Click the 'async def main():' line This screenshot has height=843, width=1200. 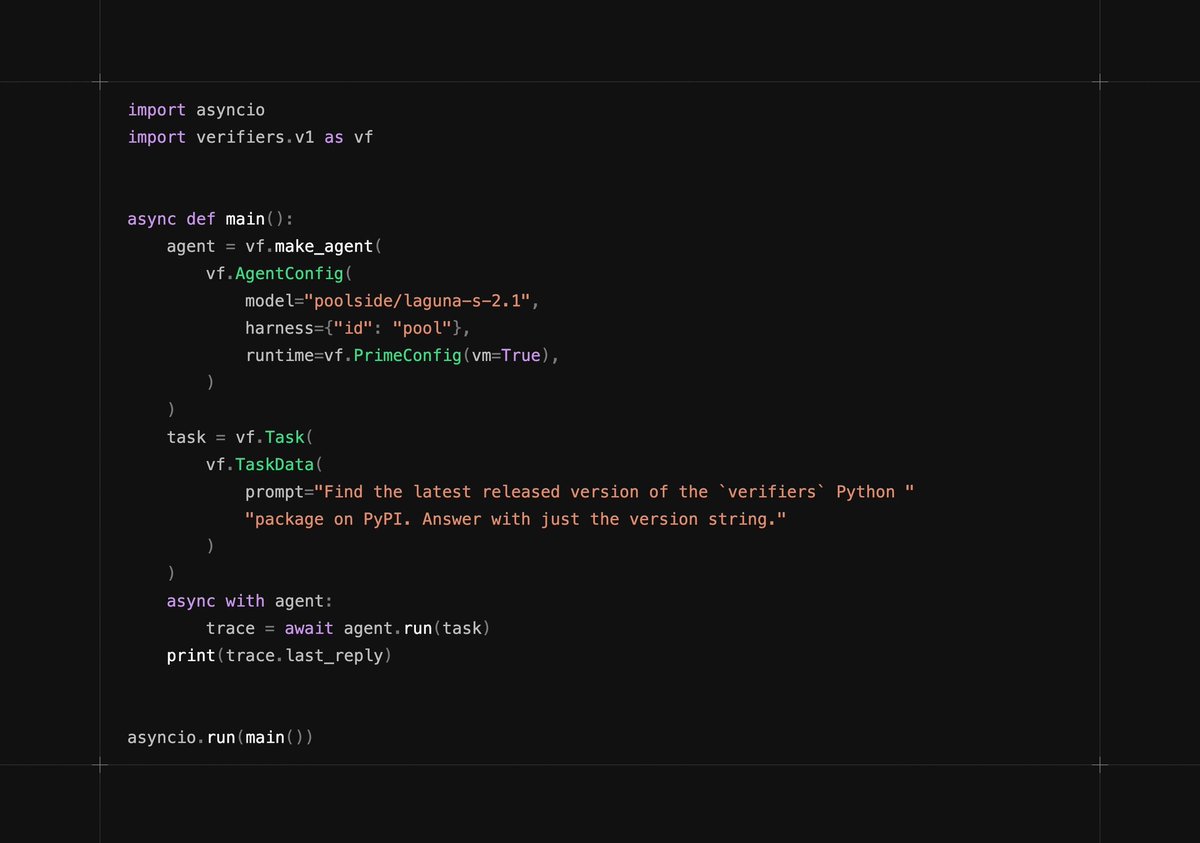[x=211, y=219]
